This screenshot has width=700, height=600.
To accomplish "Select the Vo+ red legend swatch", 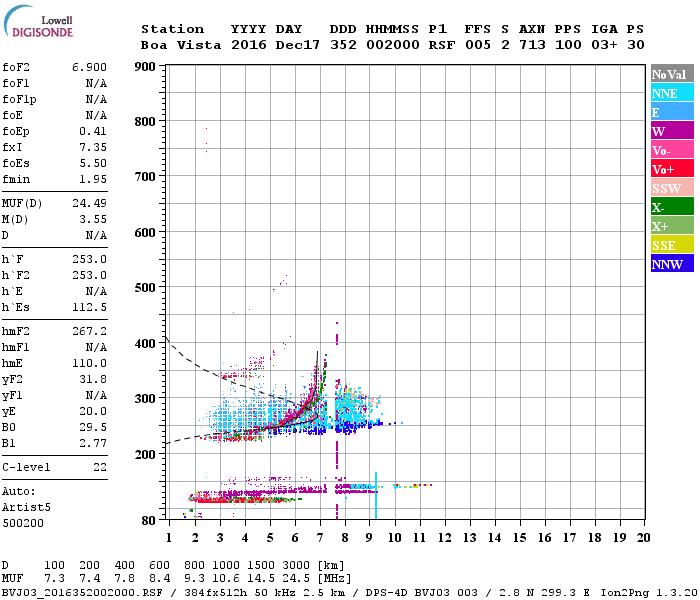I will (672, 169).
